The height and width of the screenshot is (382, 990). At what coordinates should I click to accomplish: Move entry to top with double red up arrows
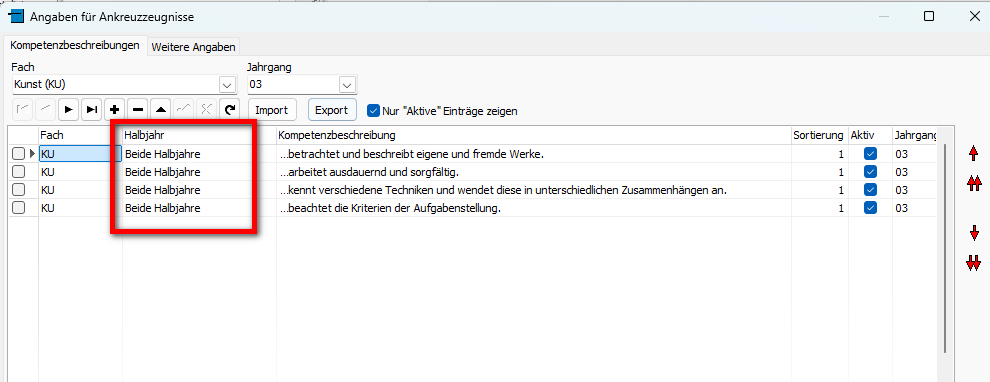click(x=974, y=183)
